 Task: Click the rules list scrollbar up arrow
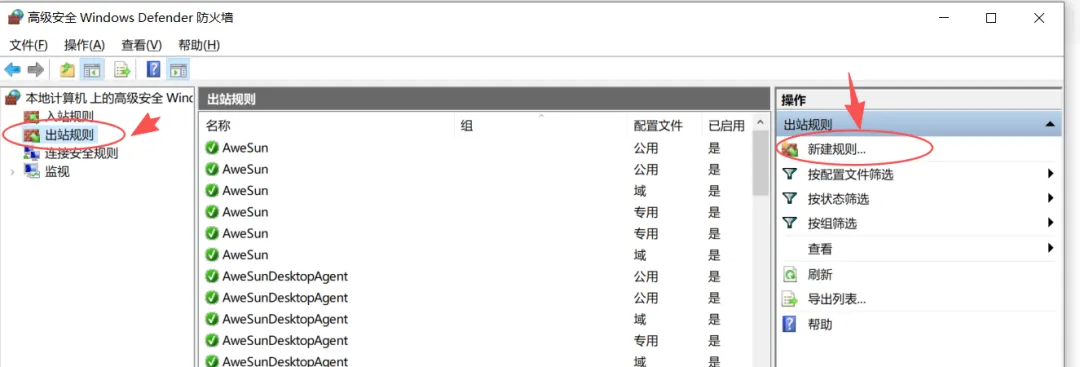point(760,123)
